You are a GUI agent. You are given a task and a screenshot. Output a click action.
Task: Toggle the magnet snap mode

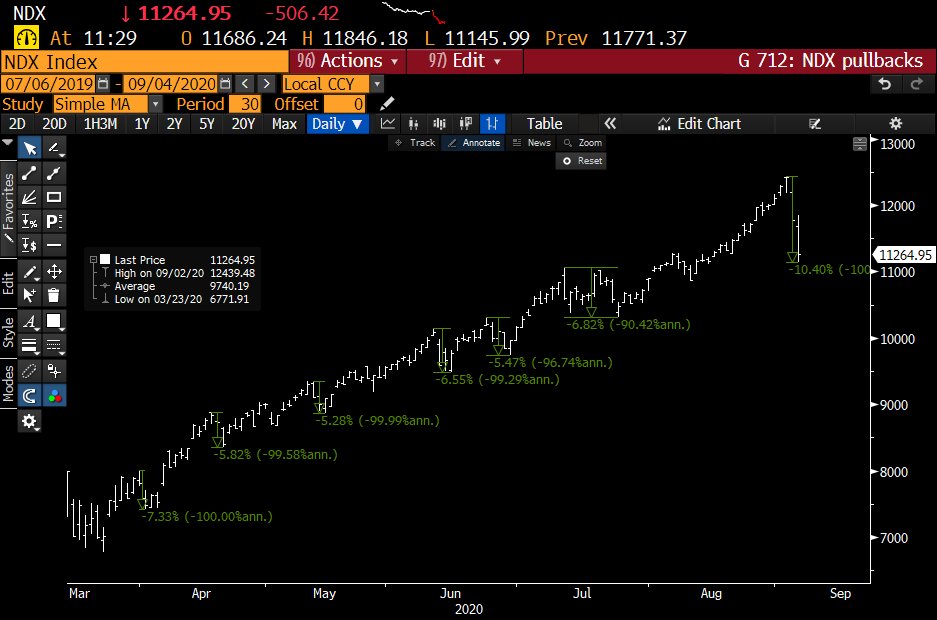click(x=29, y=395)
